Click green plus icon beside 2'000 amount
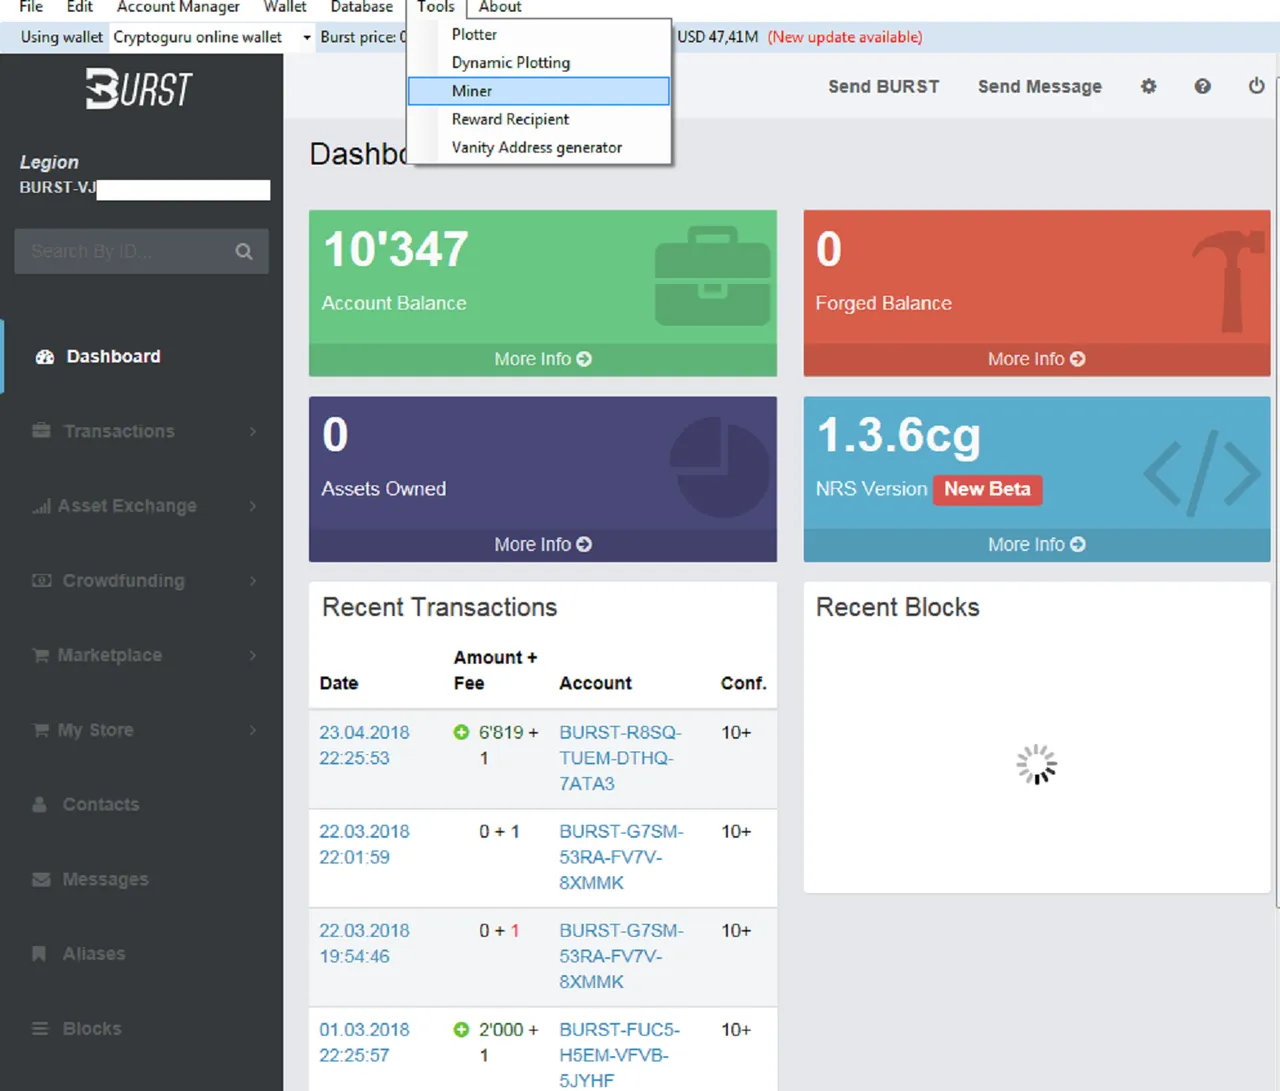 461,1029
